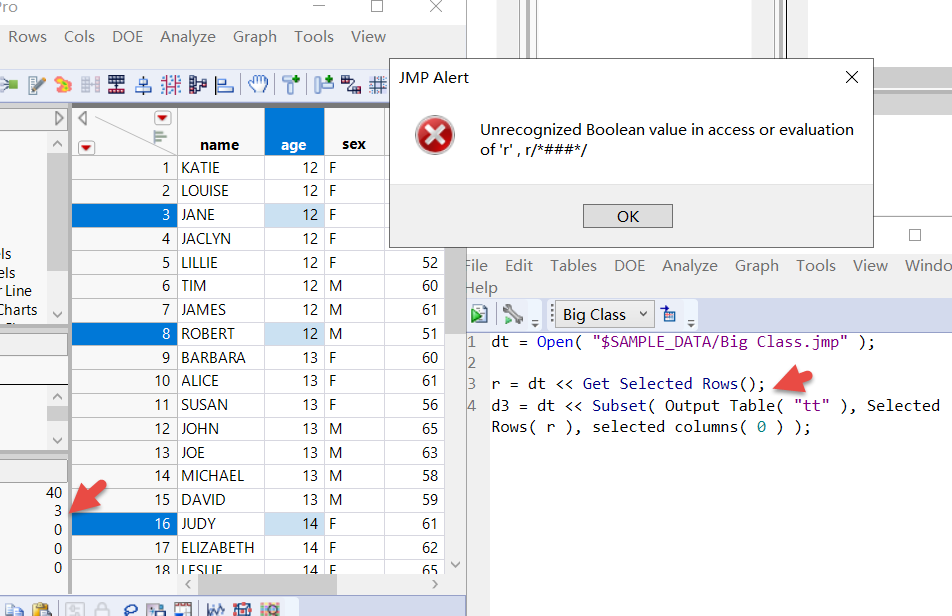Viewport: 952px width, 616px height.
Task: Open the Tables menu in the script window
Action: [573, 266]
